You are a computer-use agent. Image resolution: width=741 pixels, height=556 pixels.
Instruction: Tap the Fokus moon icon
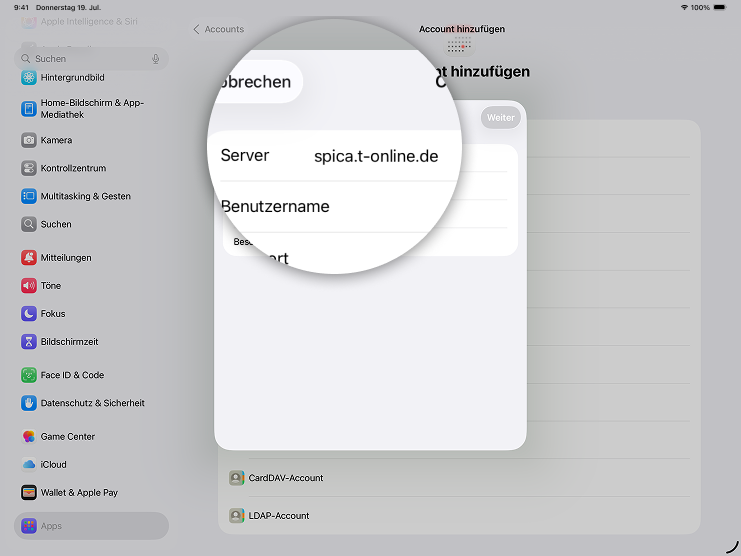click(29, 314)
